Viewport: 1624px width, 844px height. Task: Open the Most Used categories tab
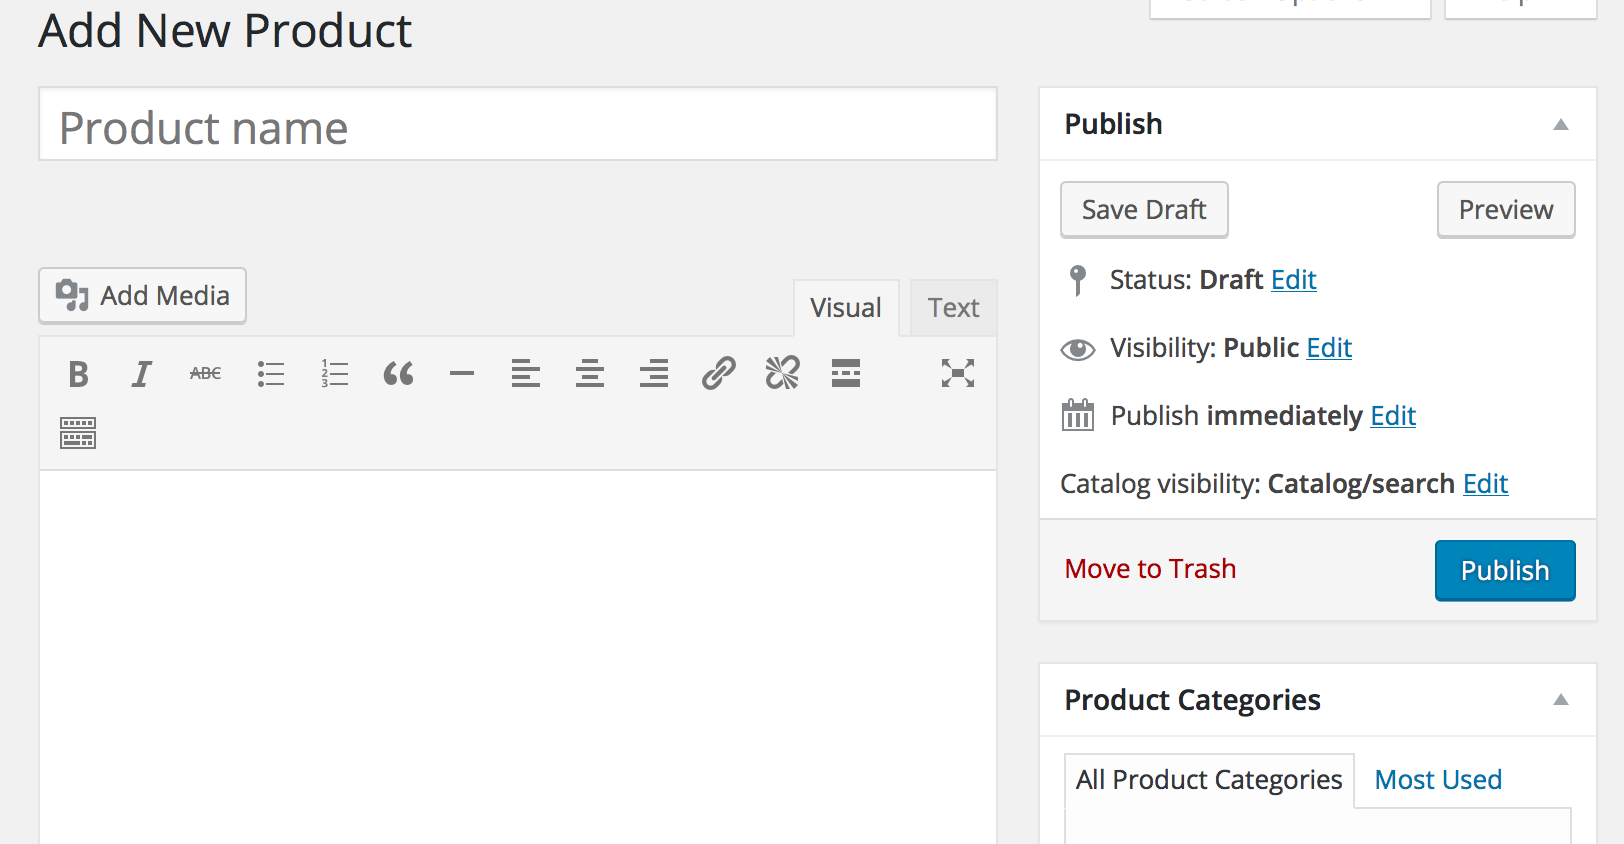(x=1438, y=780)
